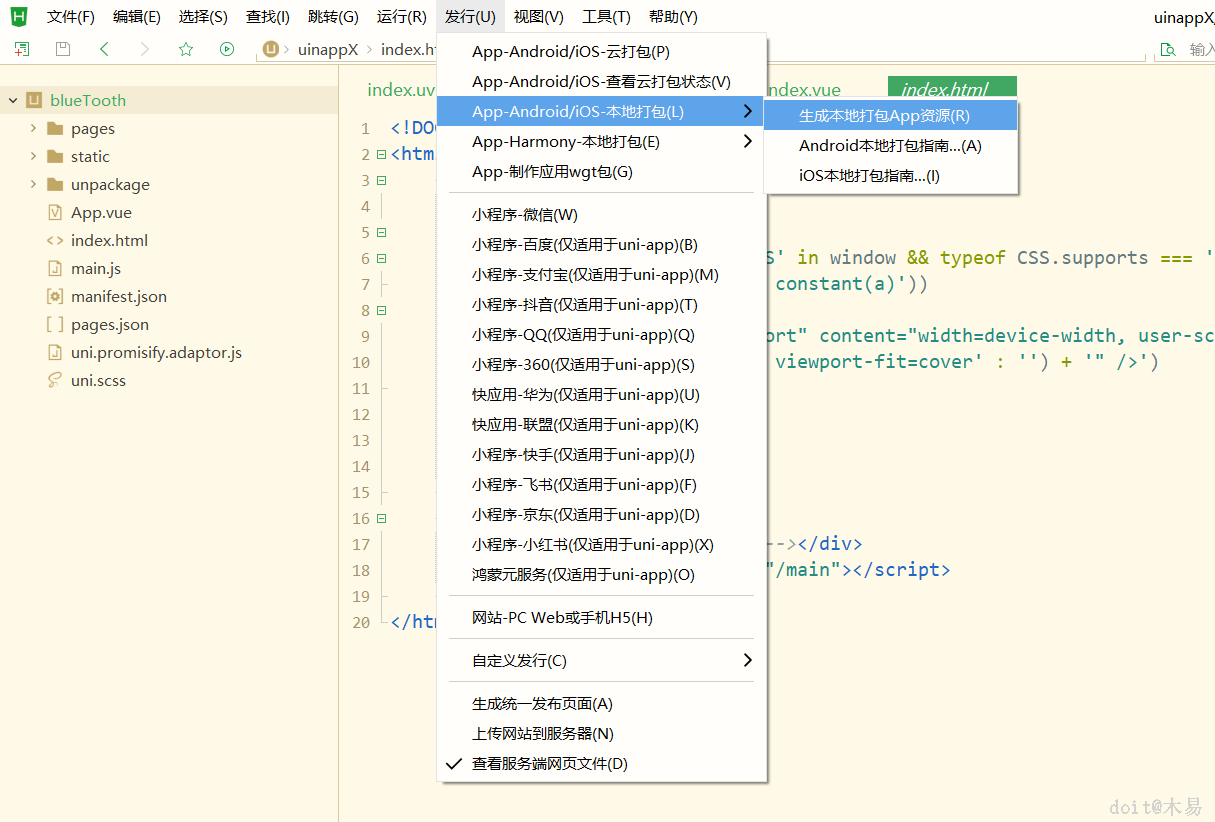Toggle 查看服务端网页文件(D) checked option
Viewport: 1215px width, 822px height.
549,764
